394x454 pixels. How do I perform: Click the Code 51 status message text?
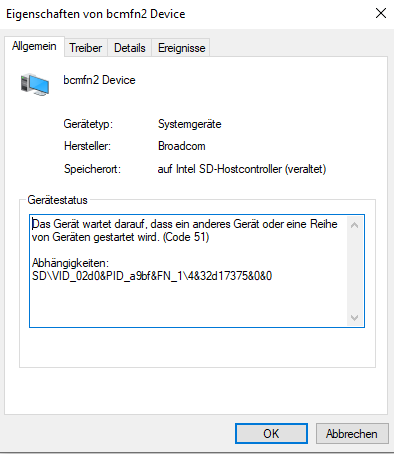185,230
